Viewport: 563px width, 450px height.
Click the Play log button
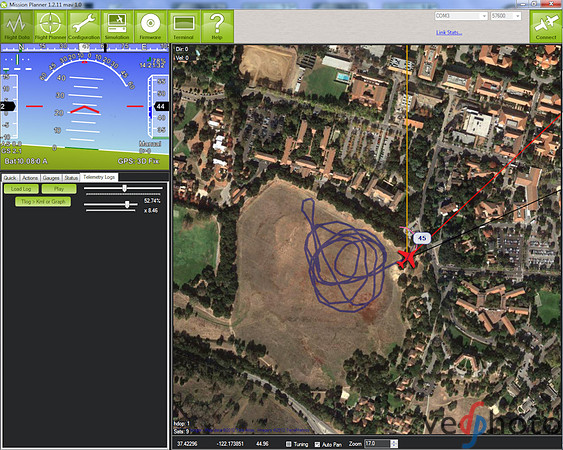click(59, 189)
